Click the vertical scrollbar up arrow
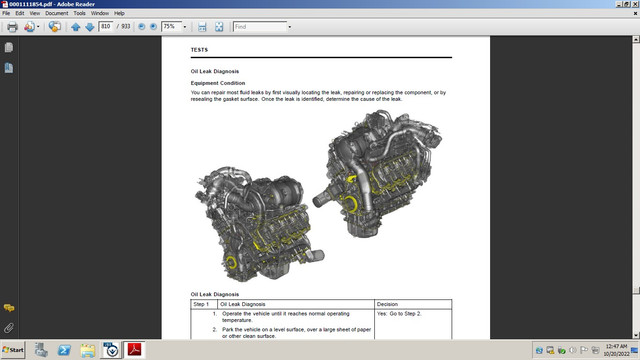The width and height of the screenshot is (640, 360). click(x=636, y=39)
